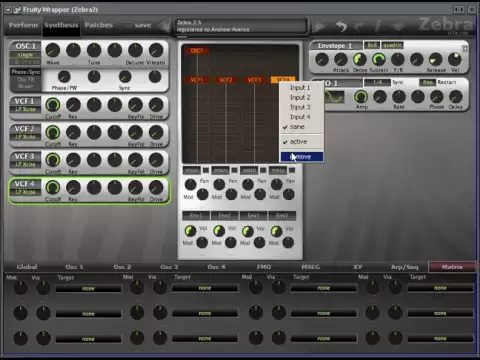The height and width of the screenshot is (360, 480).
Task: Switch to the Perform tab
Action: point(23,25)
